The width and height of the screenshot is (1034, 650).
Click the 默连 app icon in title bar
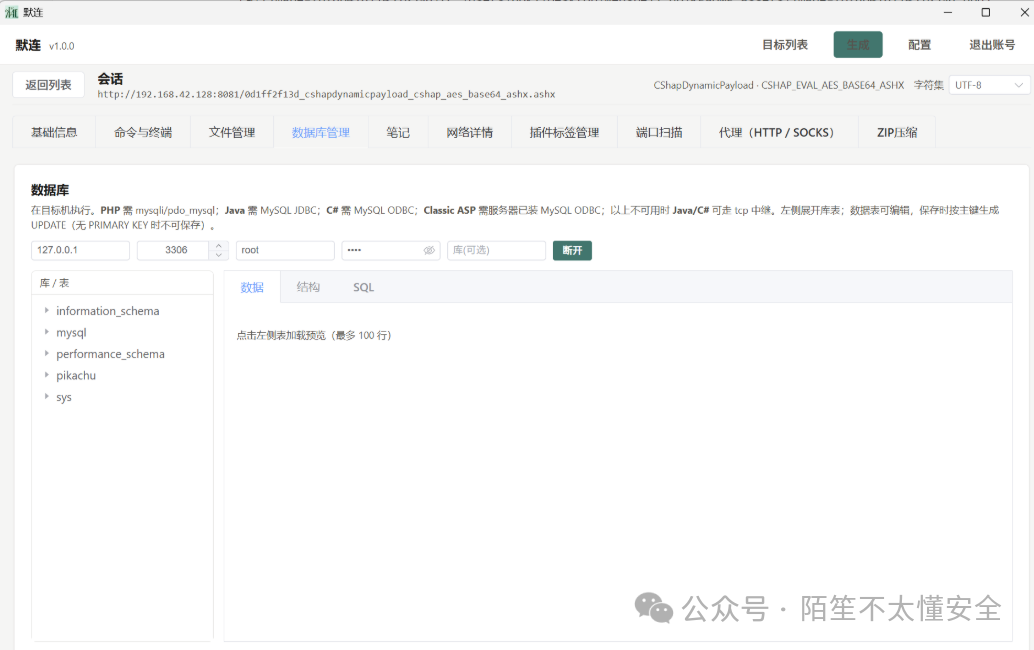[11, 13]
